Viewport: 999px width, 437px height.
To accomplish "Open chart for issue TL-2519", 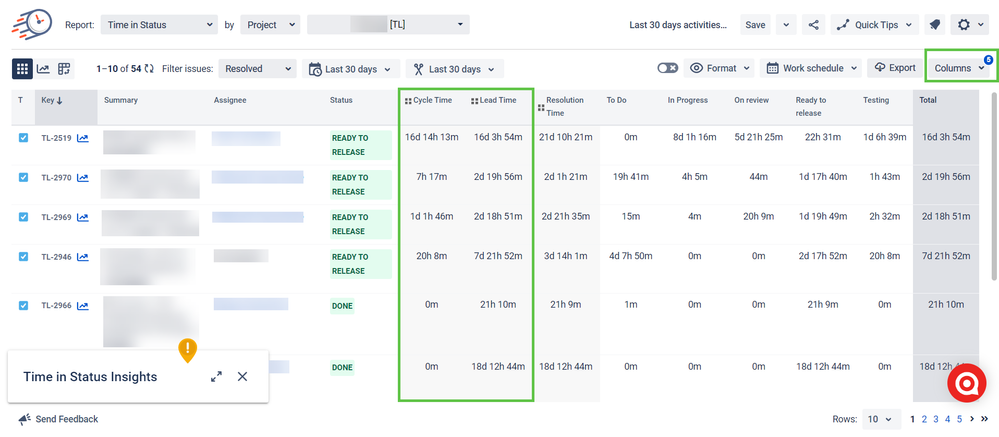I will (x=83, y=138).
